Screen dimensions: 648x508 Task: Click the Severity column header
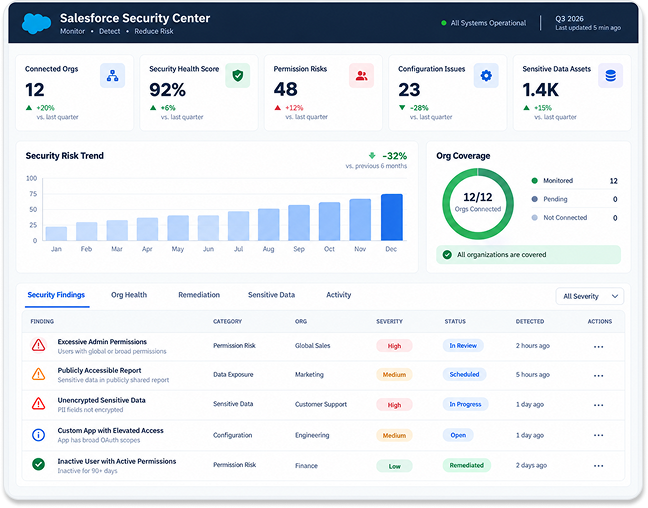389,322
